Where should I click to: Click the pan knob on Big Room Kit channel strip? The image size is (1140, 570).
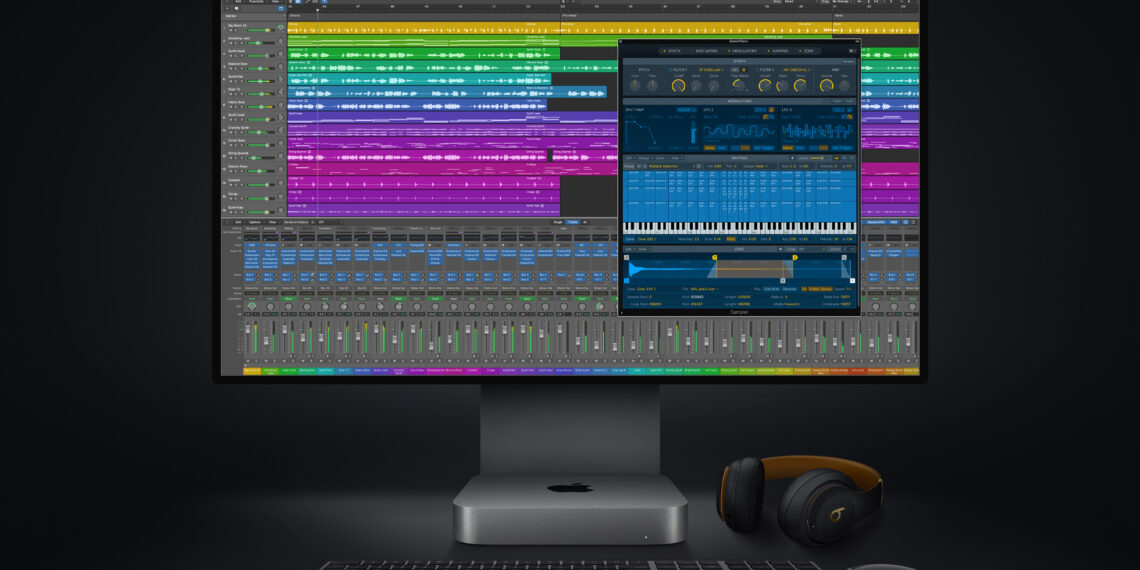(x=251, y=306)
